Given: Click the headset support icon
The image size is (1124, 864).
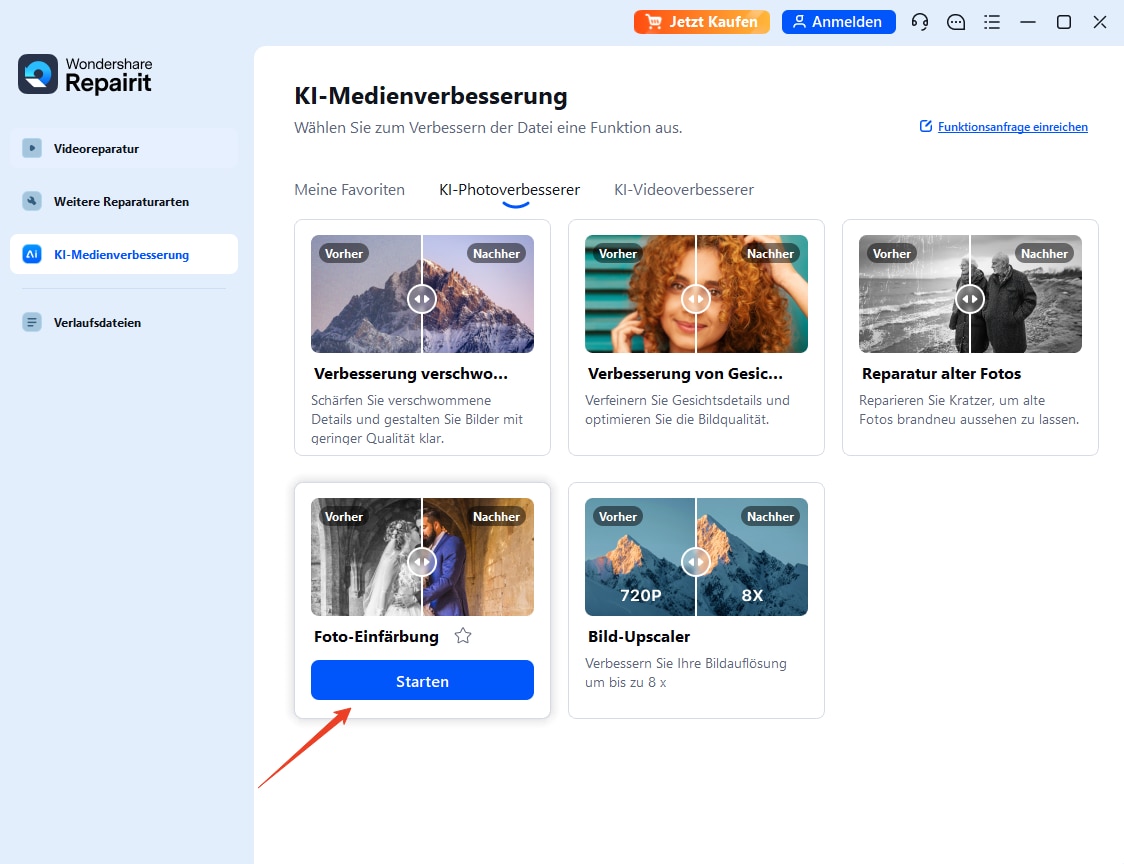Looking at the screenshot, I should pyautogui.click(x=920, y=22).
